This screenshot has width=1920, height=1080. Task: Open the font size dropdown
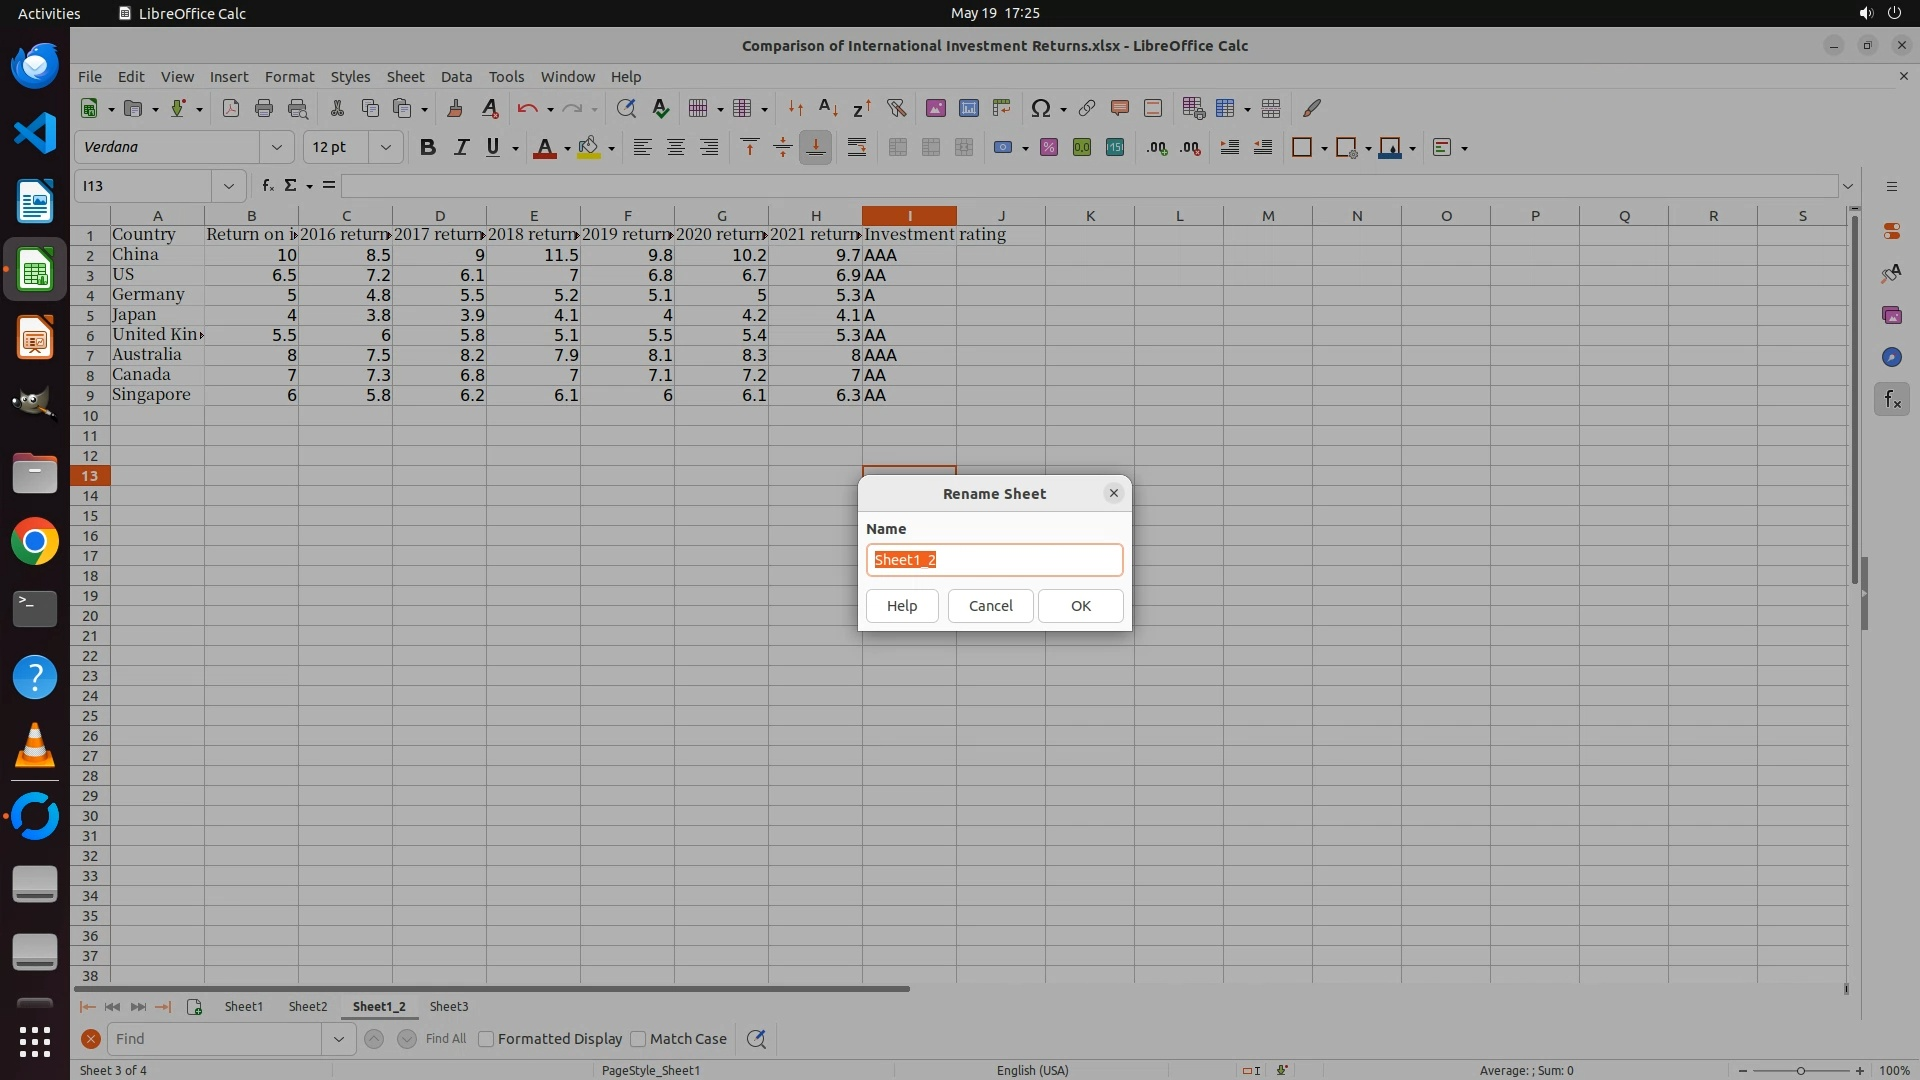385,148
